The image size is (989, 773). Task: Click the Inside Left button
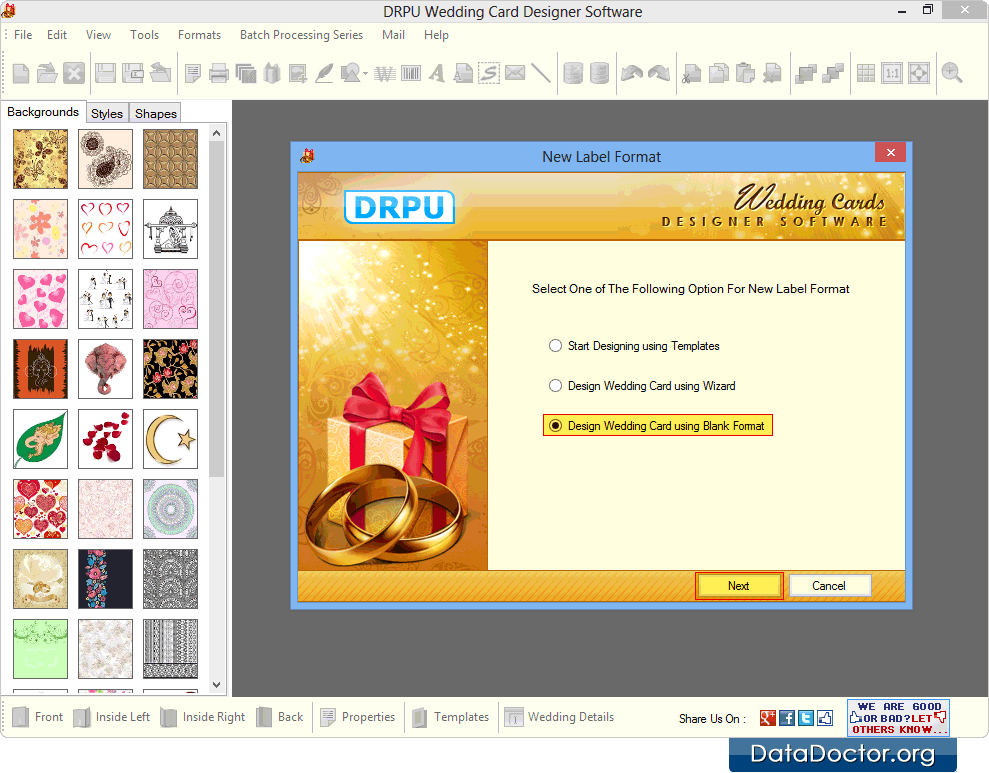pos(112,717)
